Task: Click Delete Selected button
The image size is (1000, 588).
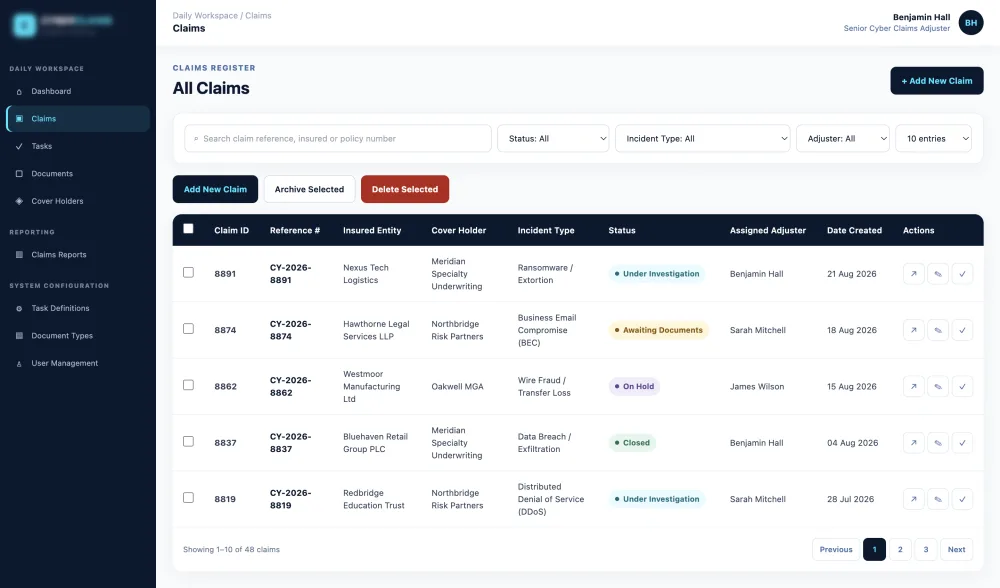Action: coord(405,189)
